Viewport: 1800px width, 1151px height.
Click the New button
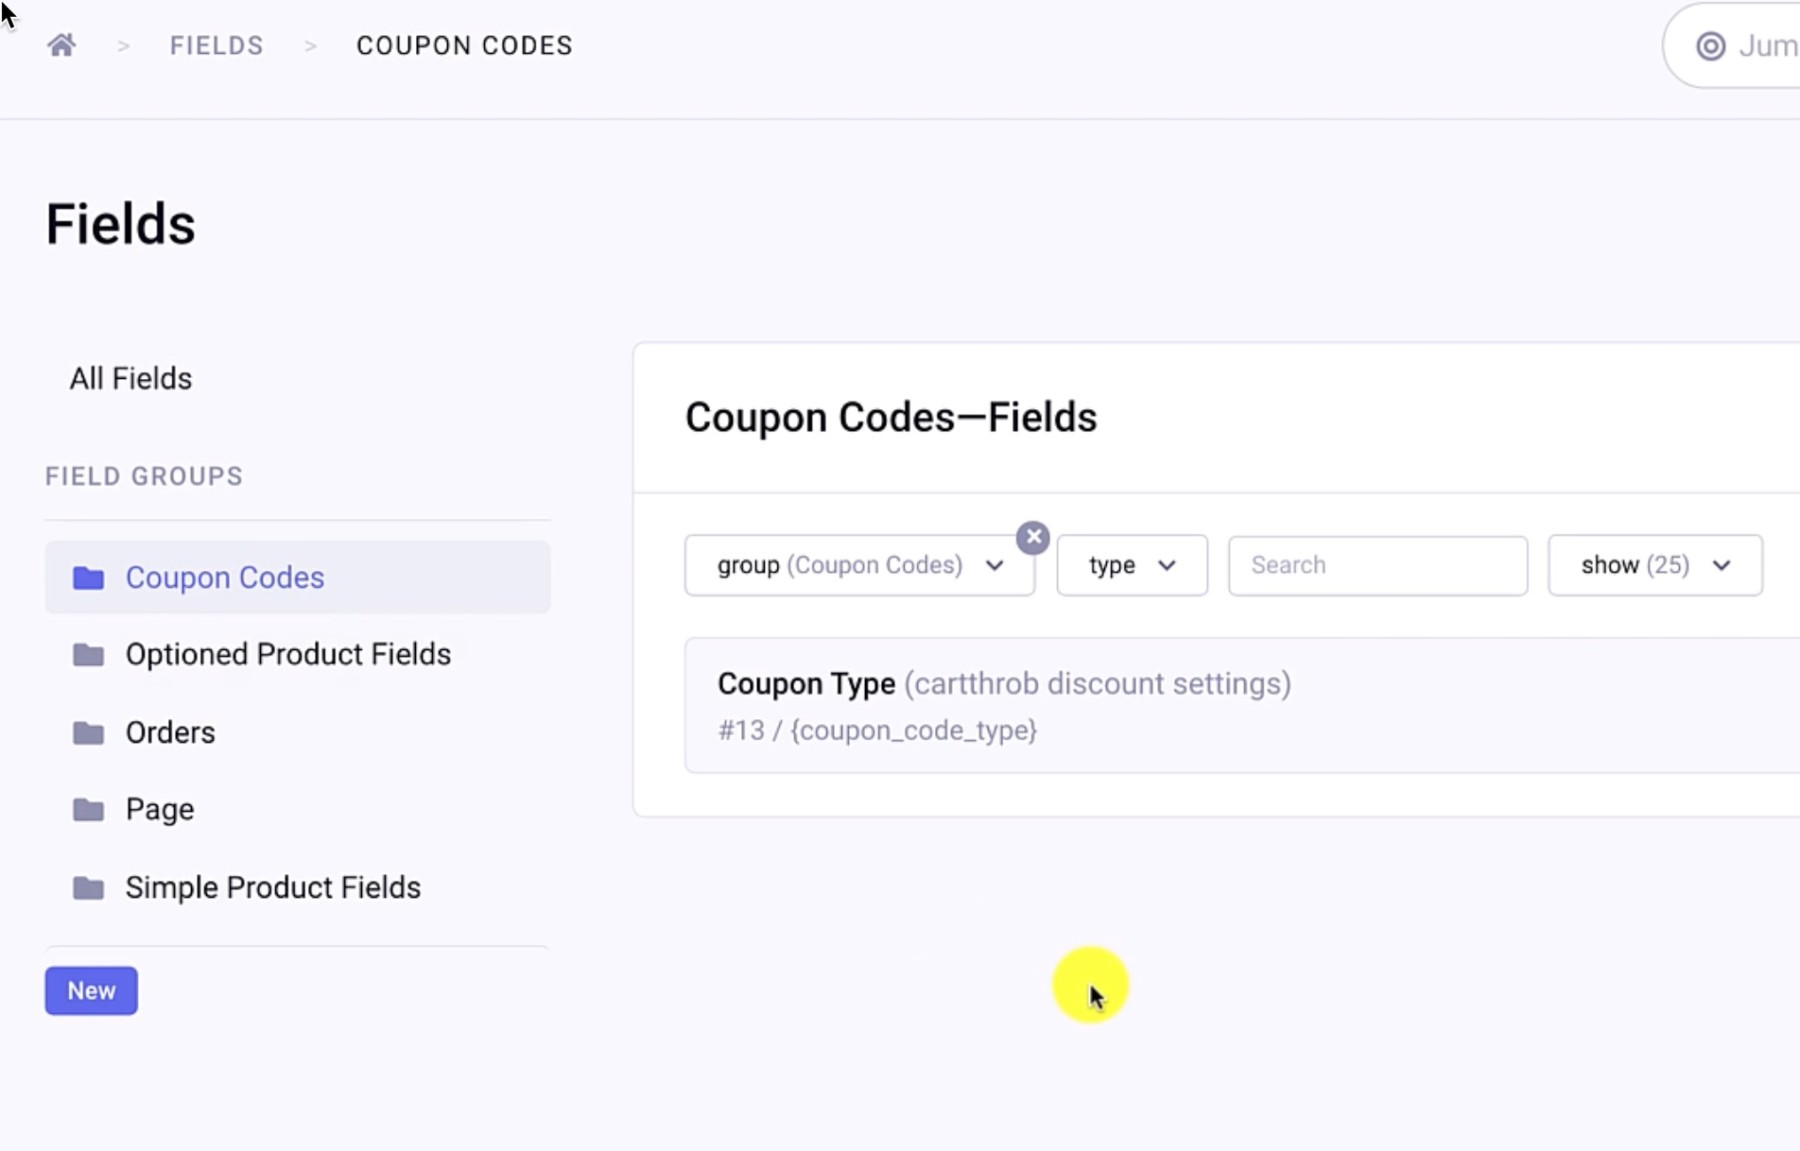pyautogui.click(x=91, y=991)
